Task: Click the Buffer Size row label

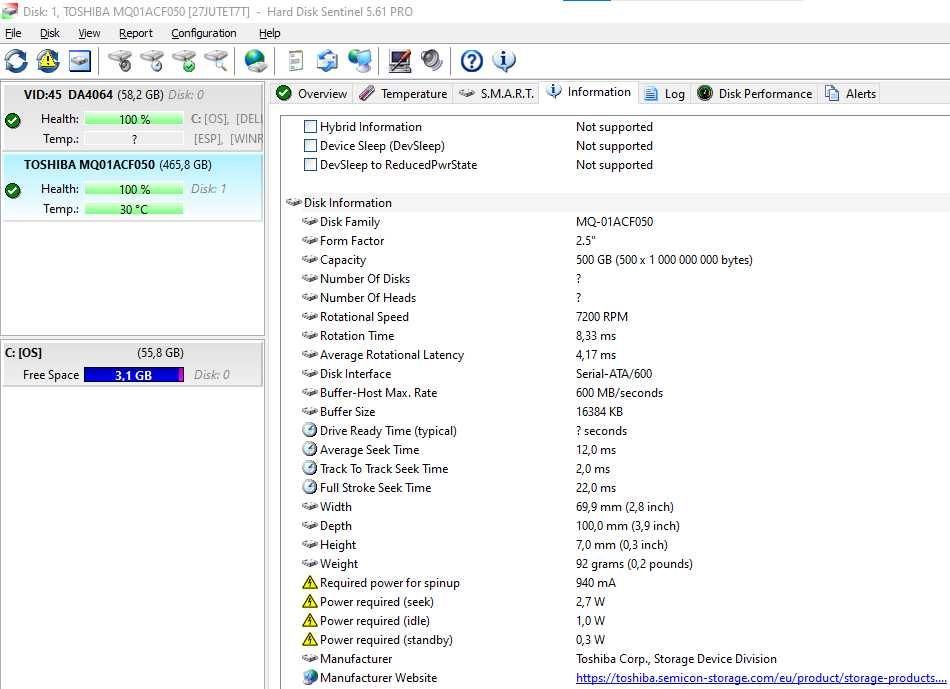Action: 347,411
